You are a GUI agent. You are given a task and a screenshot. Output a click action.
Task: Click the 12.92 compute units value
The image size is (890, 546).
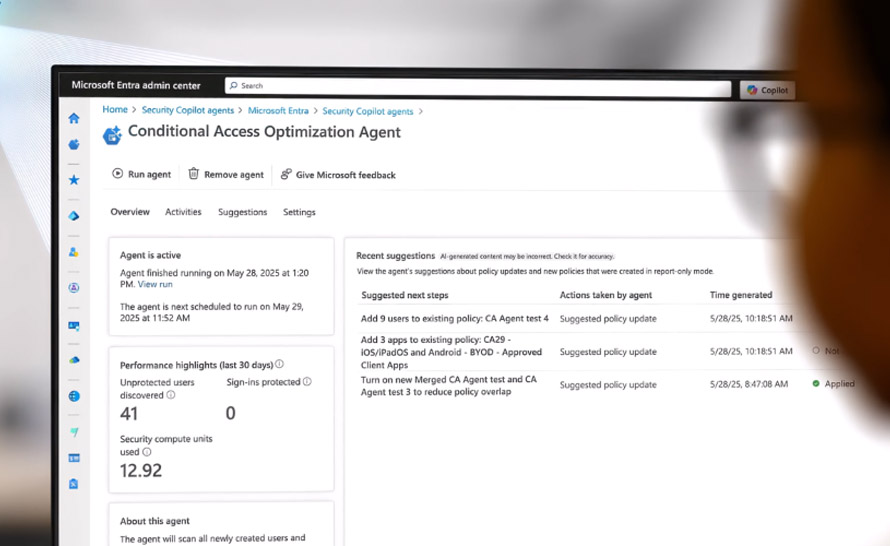pyautogui.click(x=141, y=471)
